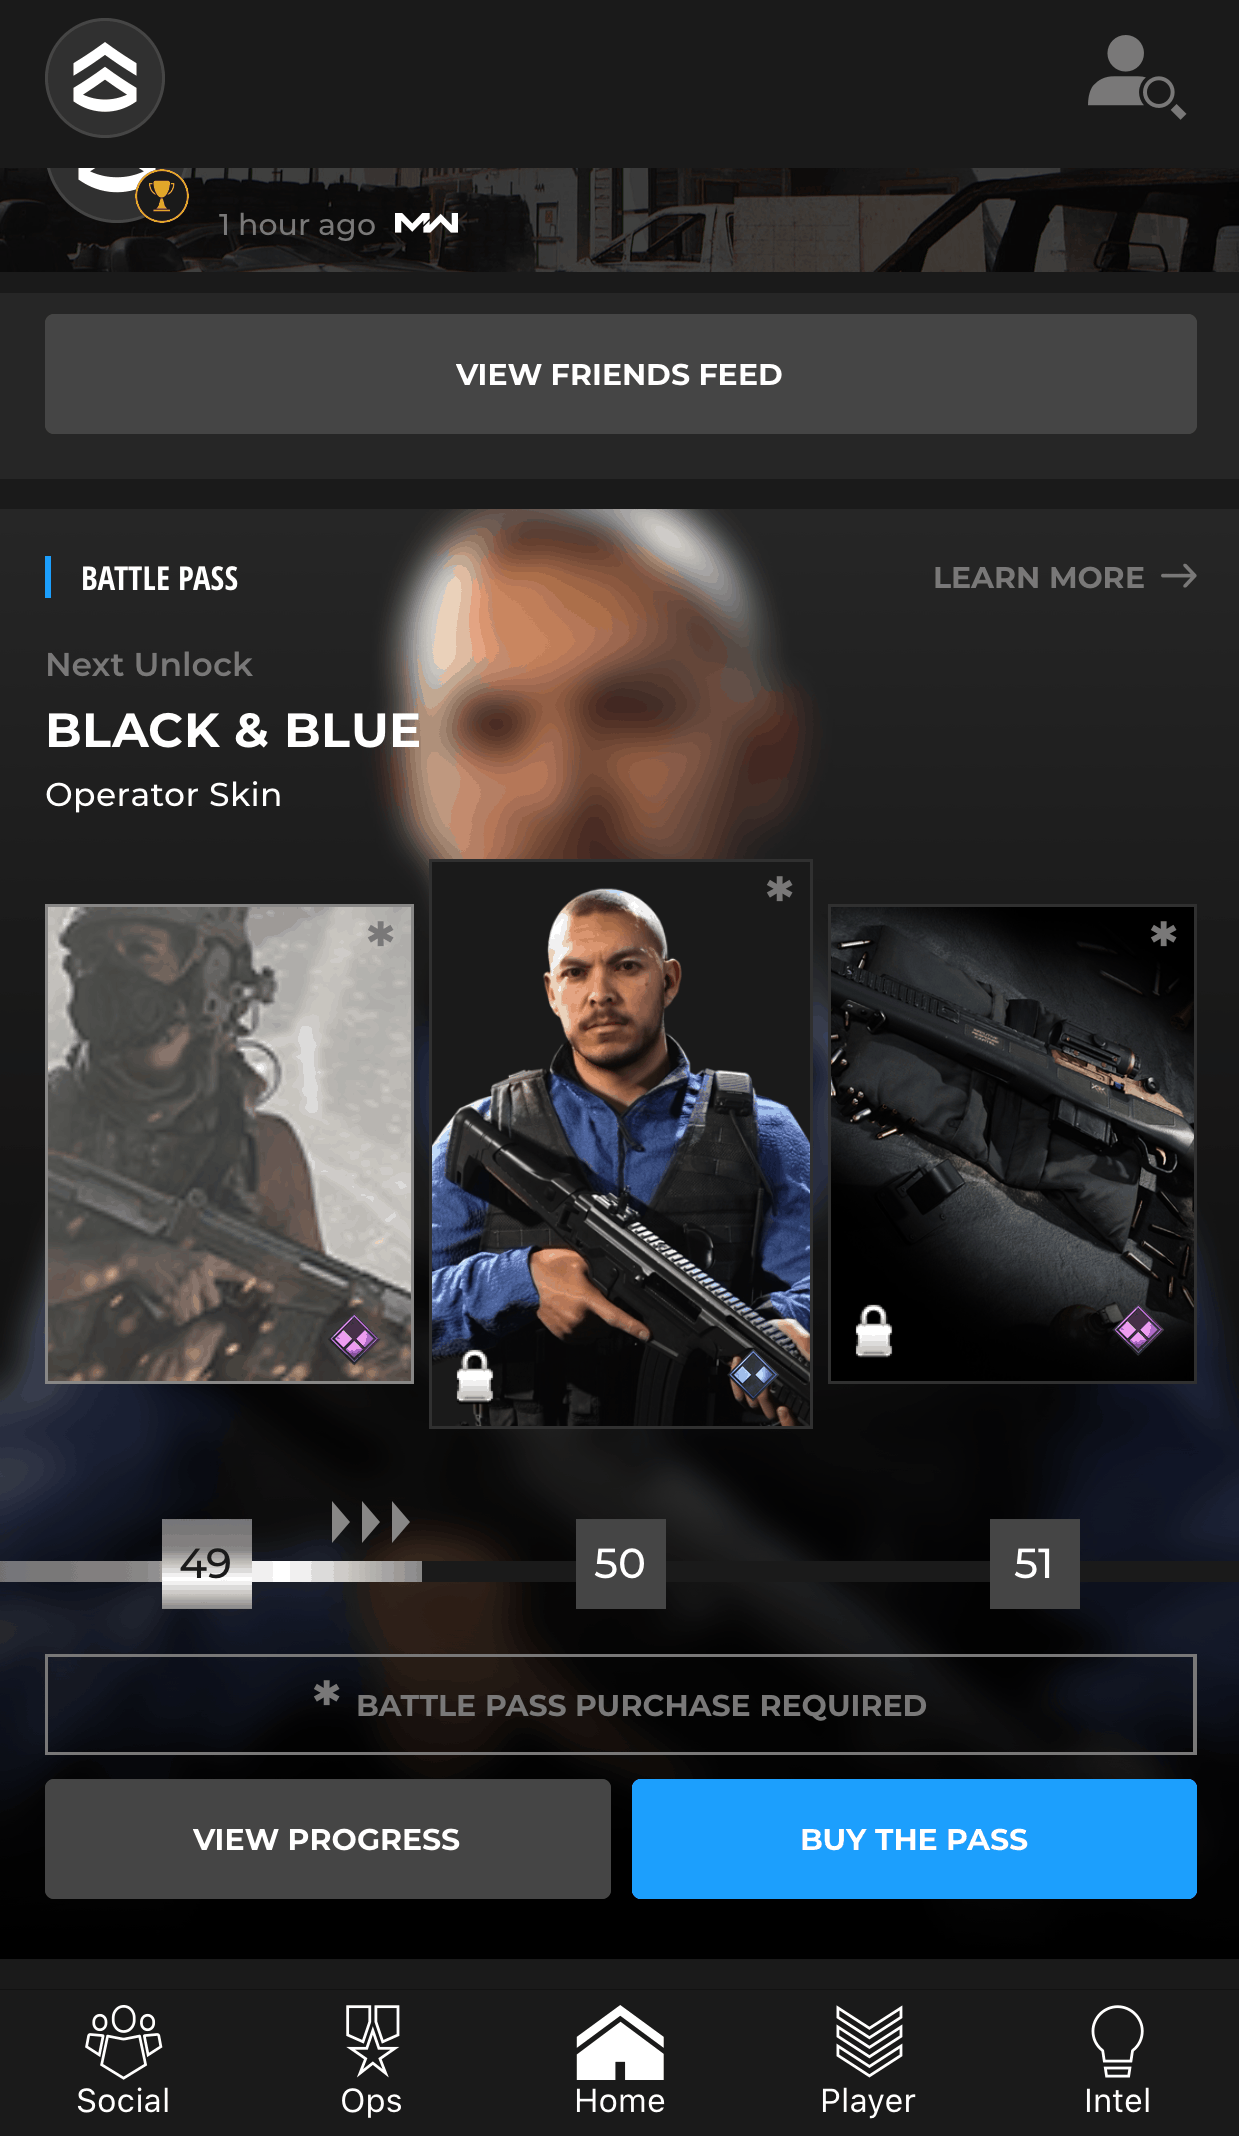The width and height of the screenshot is (1239, 2136).
Task: Tap the gold trophy badge
Action: (162, 196)
